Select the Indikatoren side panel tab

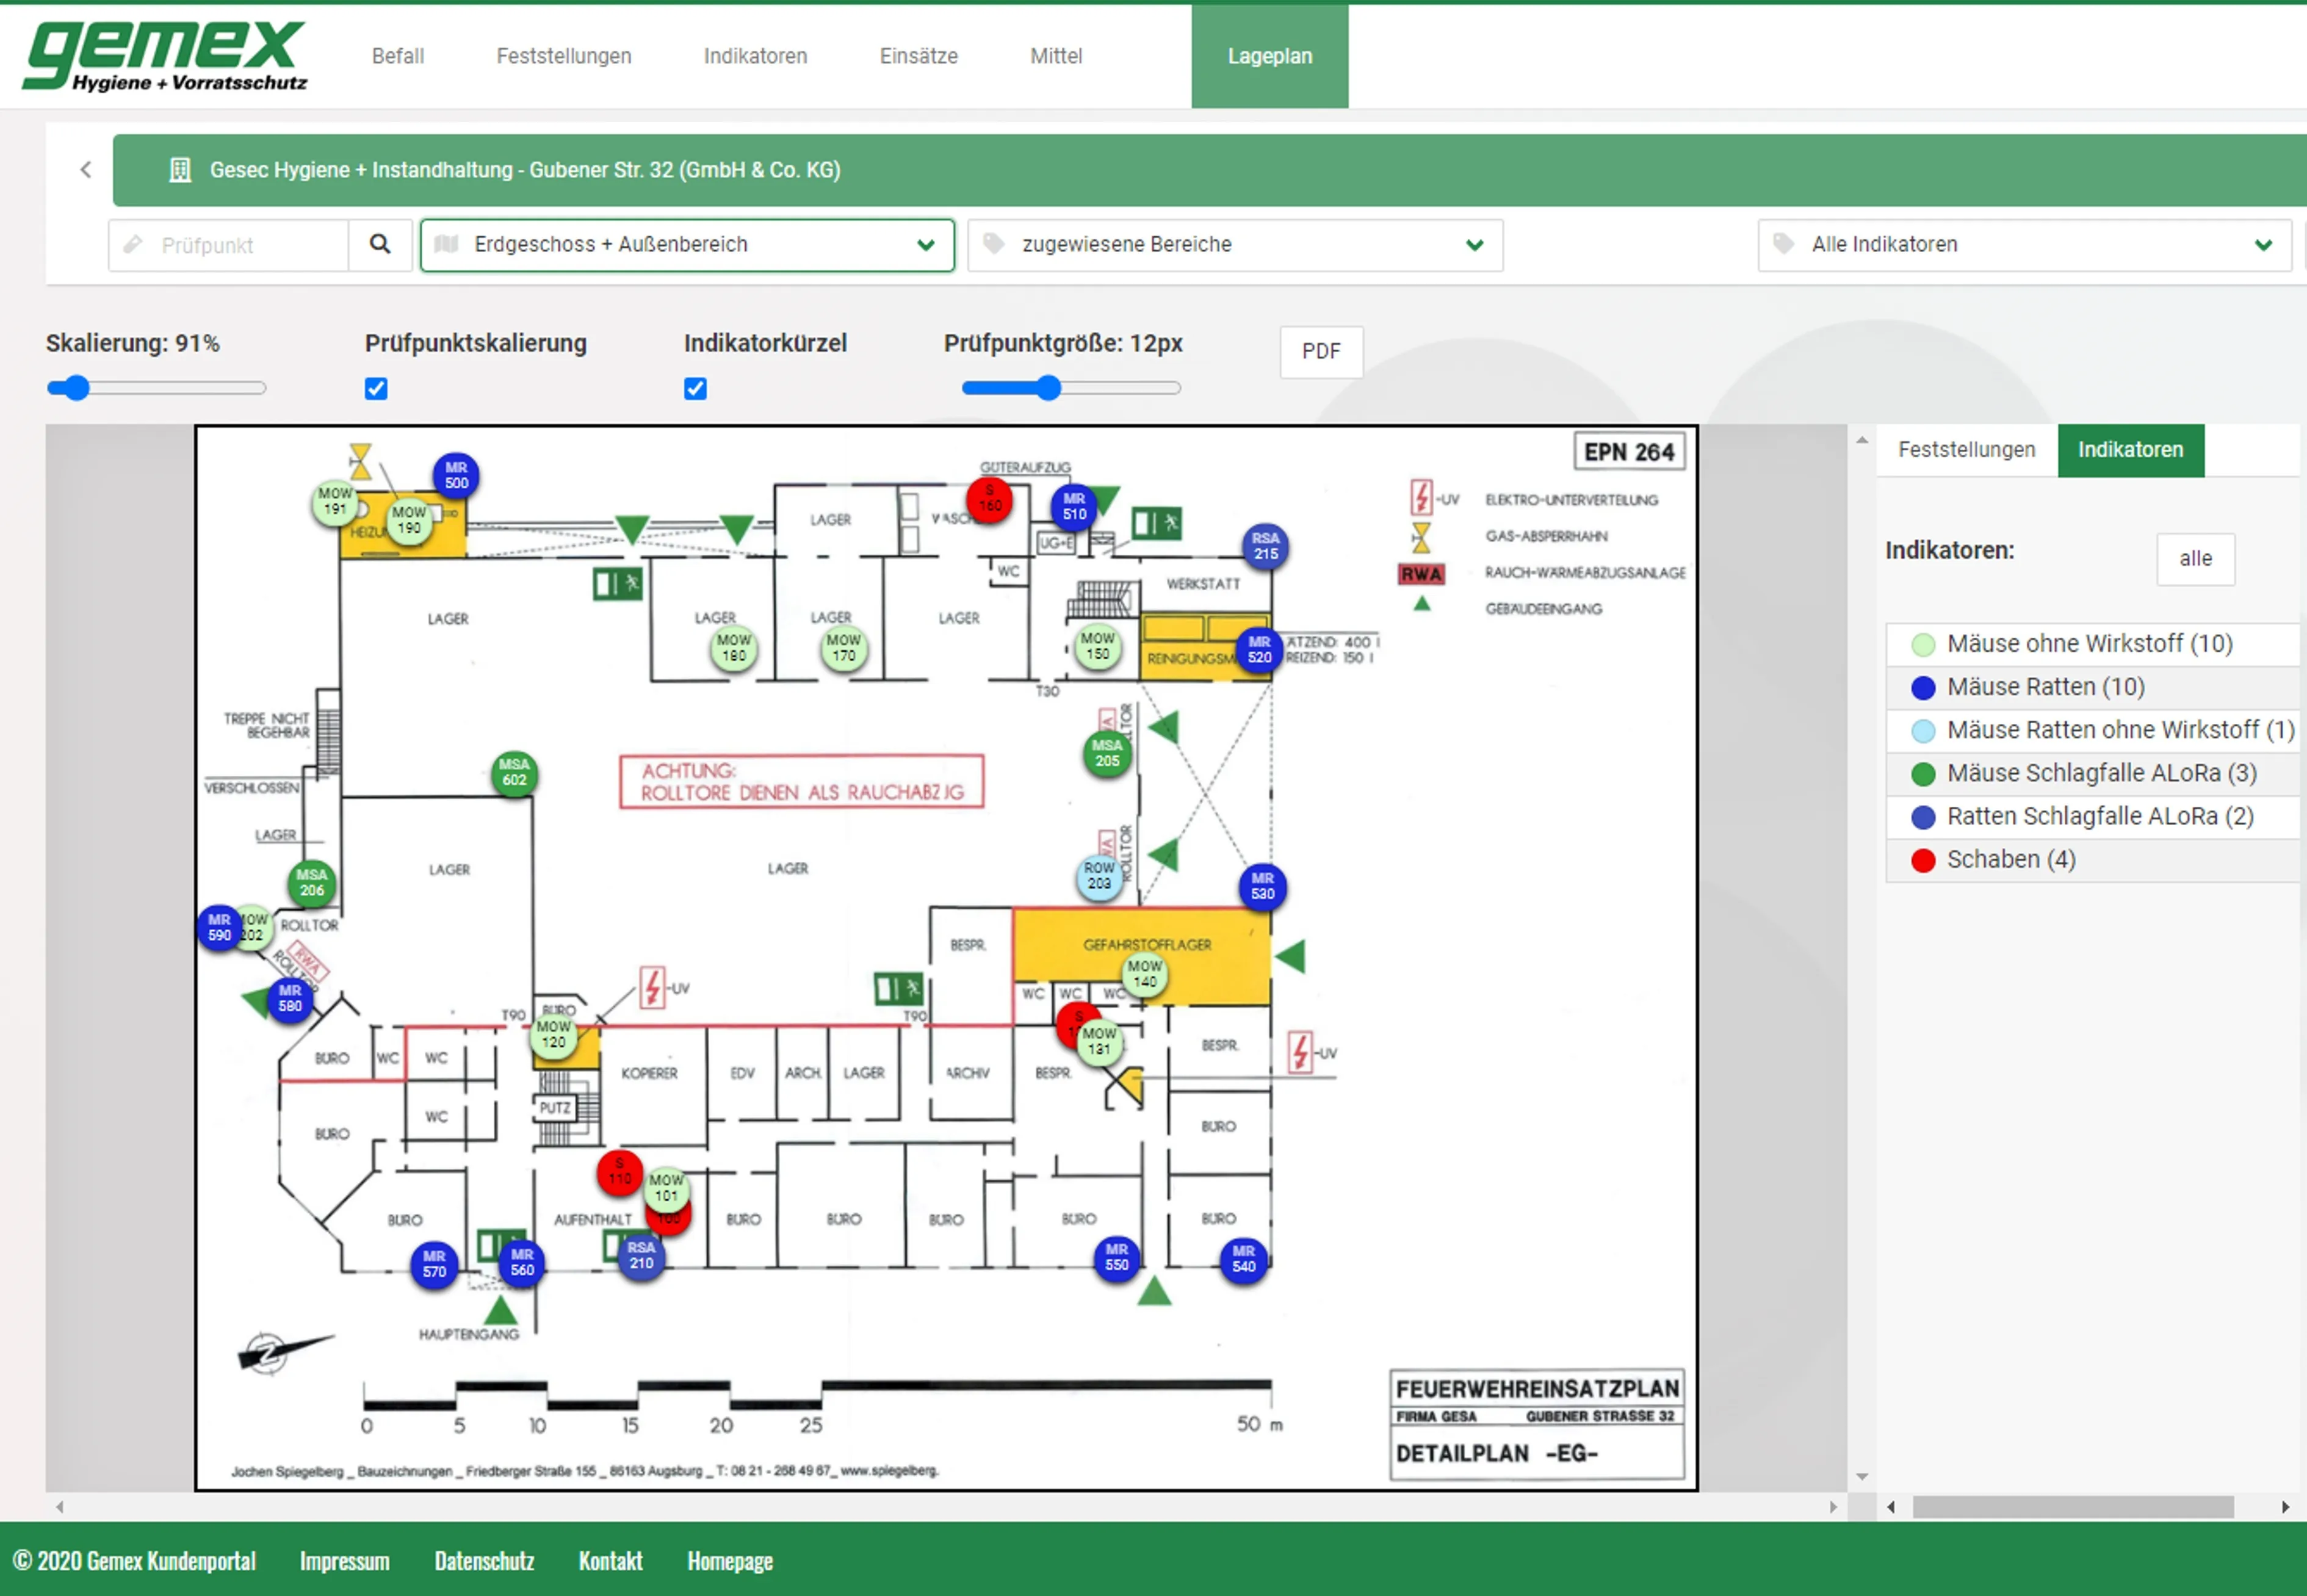click(2130, 450)
